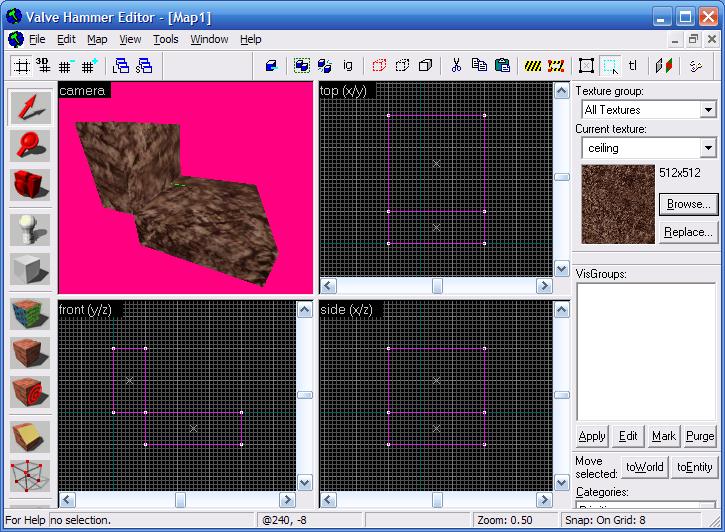Select the Apply current texture tool
Screen dimensions: 725x532
[x=30, y=353]
